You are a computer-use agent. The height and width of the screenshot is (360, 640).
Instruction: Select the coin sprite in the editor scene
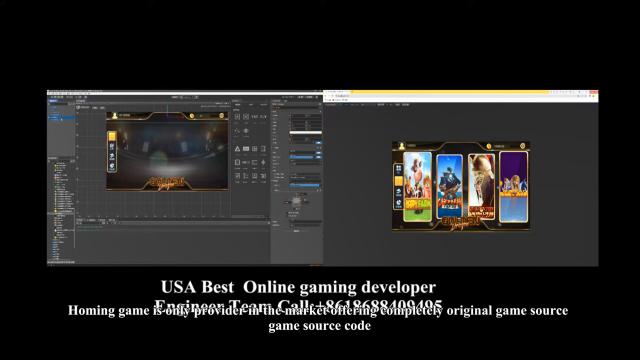coord(192,116)
